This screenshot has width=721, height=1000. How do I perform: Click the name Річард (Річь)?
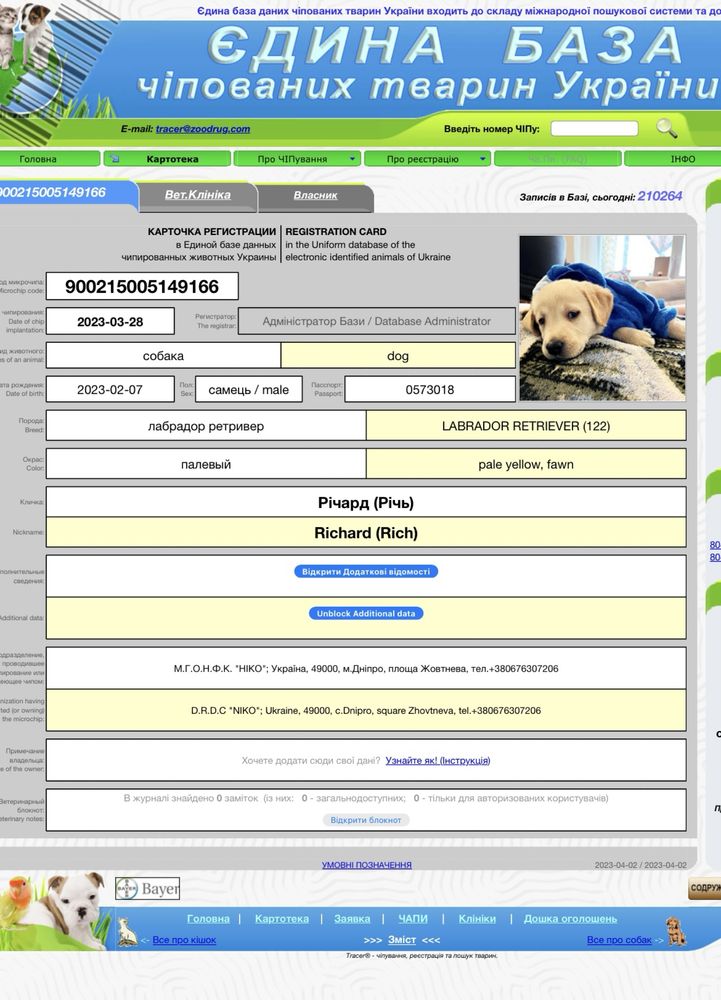[366, 503]
